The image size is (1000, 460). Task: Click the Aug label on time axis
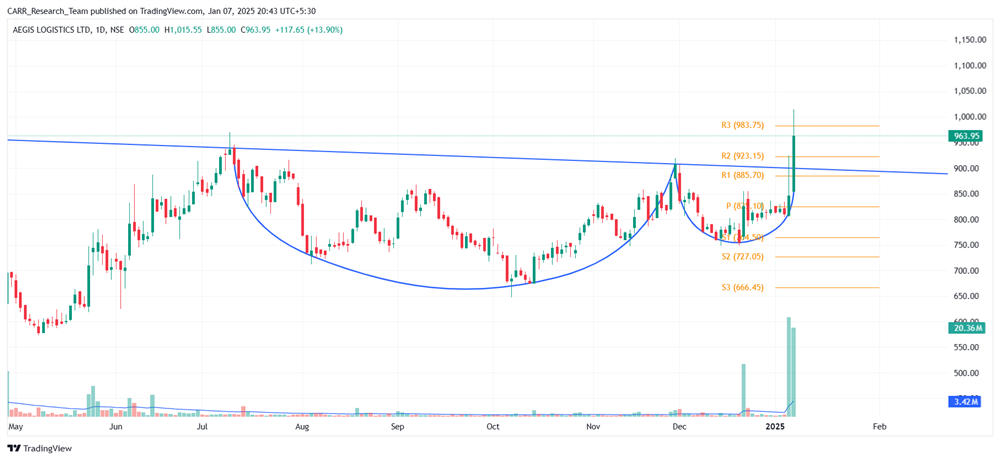point(302,426)
